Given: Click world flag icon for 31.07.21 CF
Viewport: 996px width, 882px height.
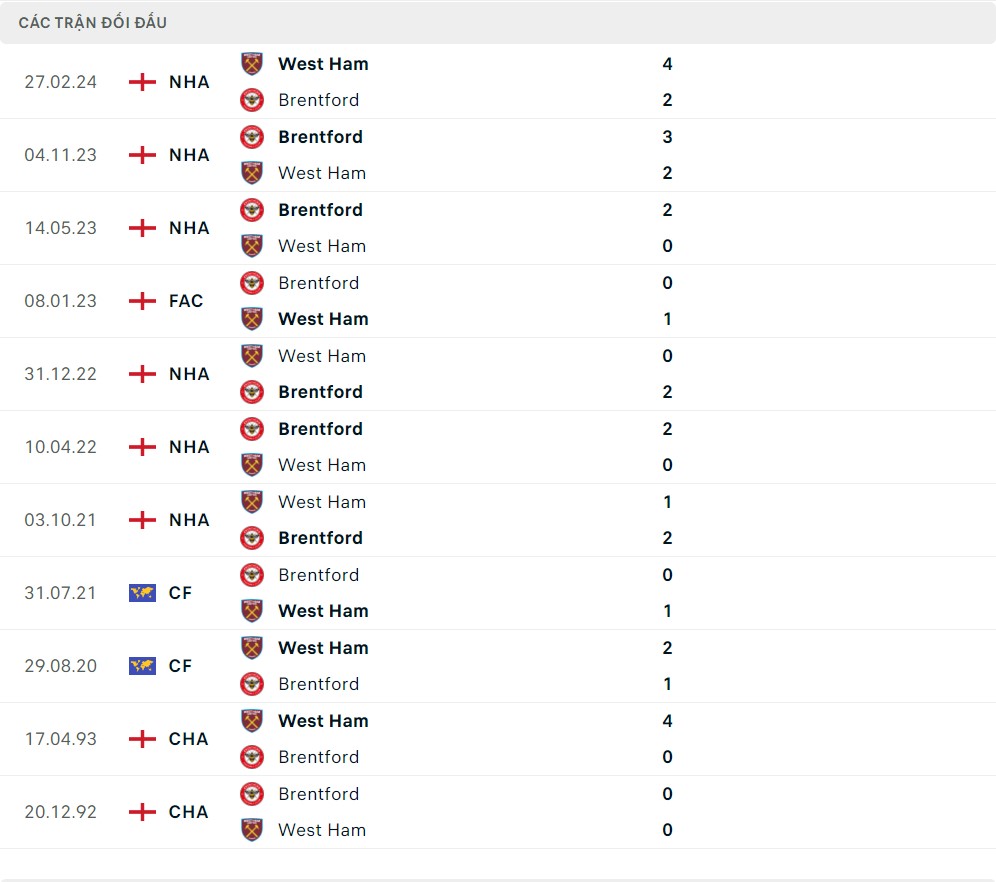Looking at the screenshot, I should [143, 593].
